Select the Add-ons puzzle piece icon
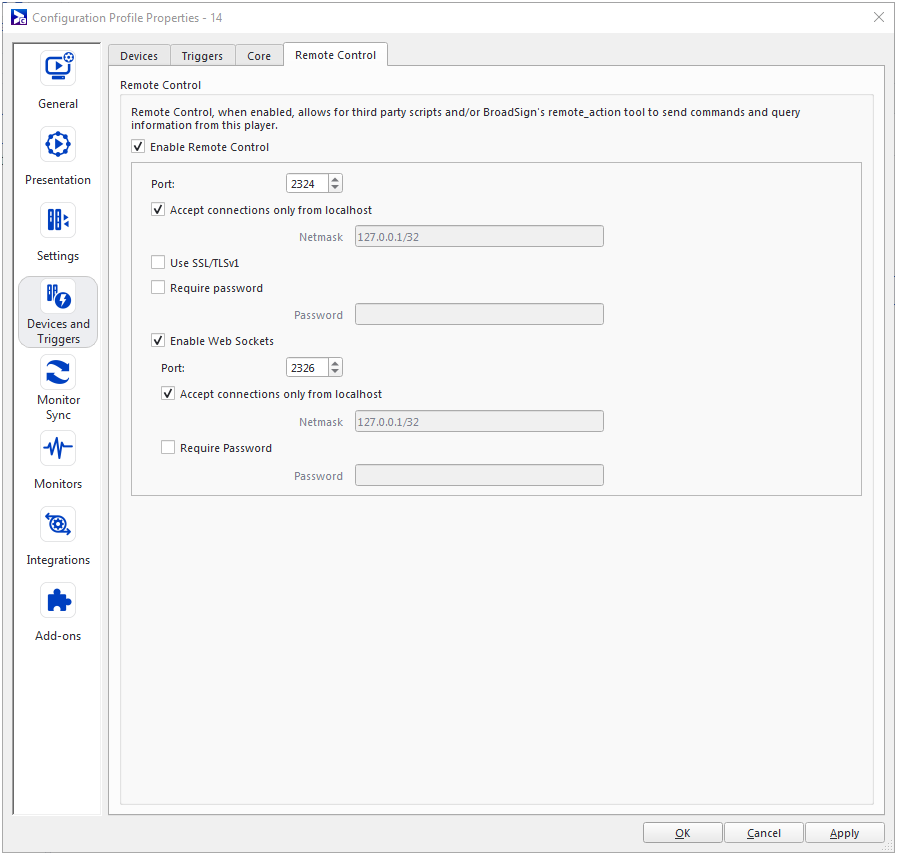Image resolution: width=897 pixels, height=855 pixels. click(58, 601)
